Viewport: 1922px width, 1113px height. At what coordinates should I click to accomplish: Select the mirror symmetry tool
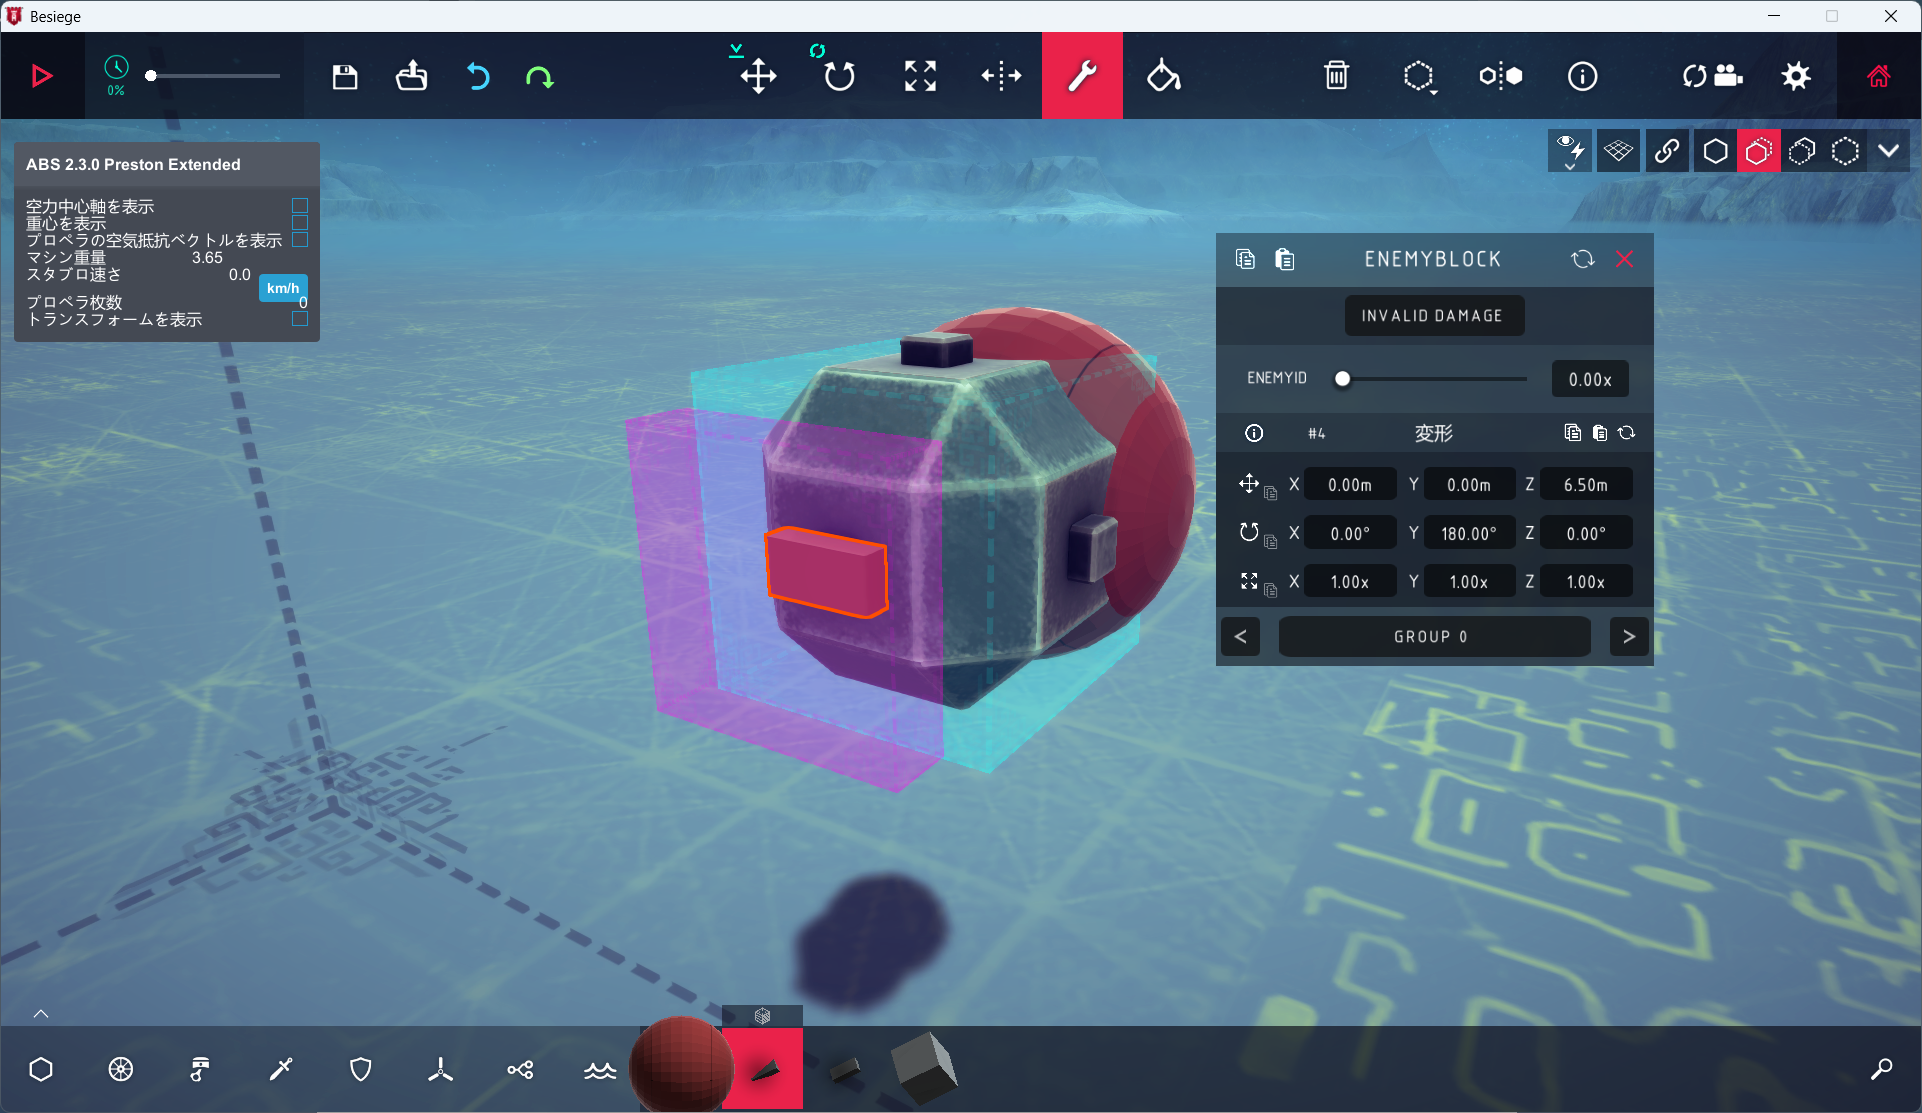pos(1001,76)
